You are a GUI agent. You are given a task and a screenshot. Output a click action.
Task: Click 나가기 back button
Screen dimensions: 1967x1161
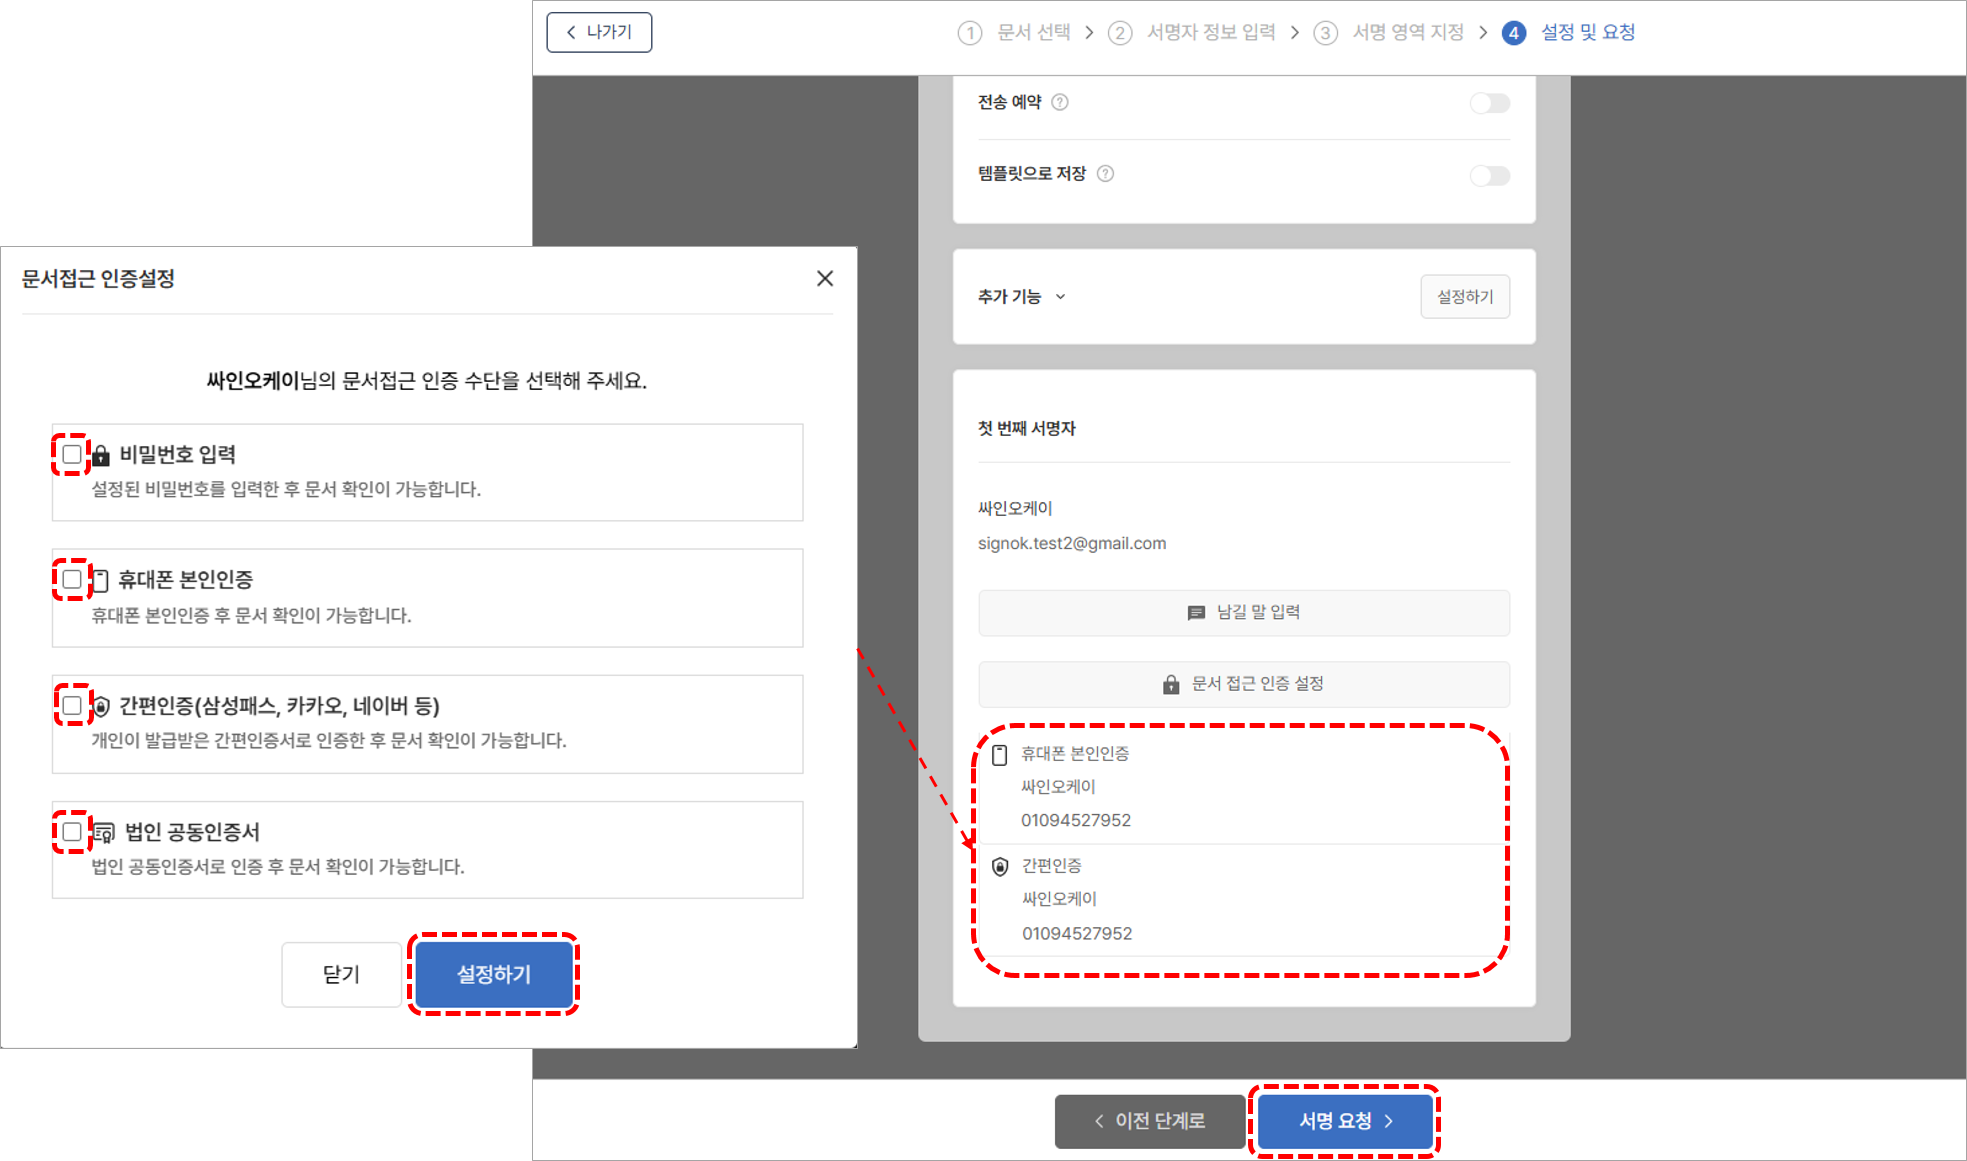599,32
